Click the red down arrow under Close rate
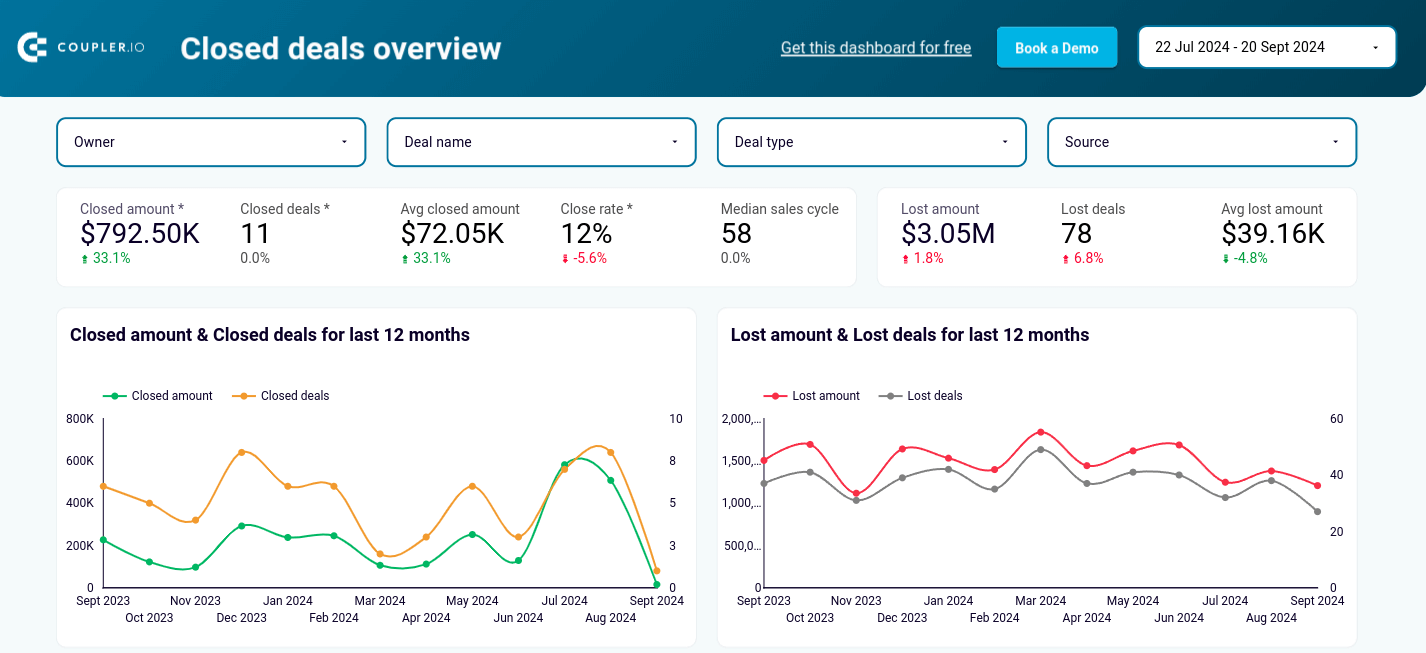Screen dimensions: 1426x653 [x=565, y=258]
